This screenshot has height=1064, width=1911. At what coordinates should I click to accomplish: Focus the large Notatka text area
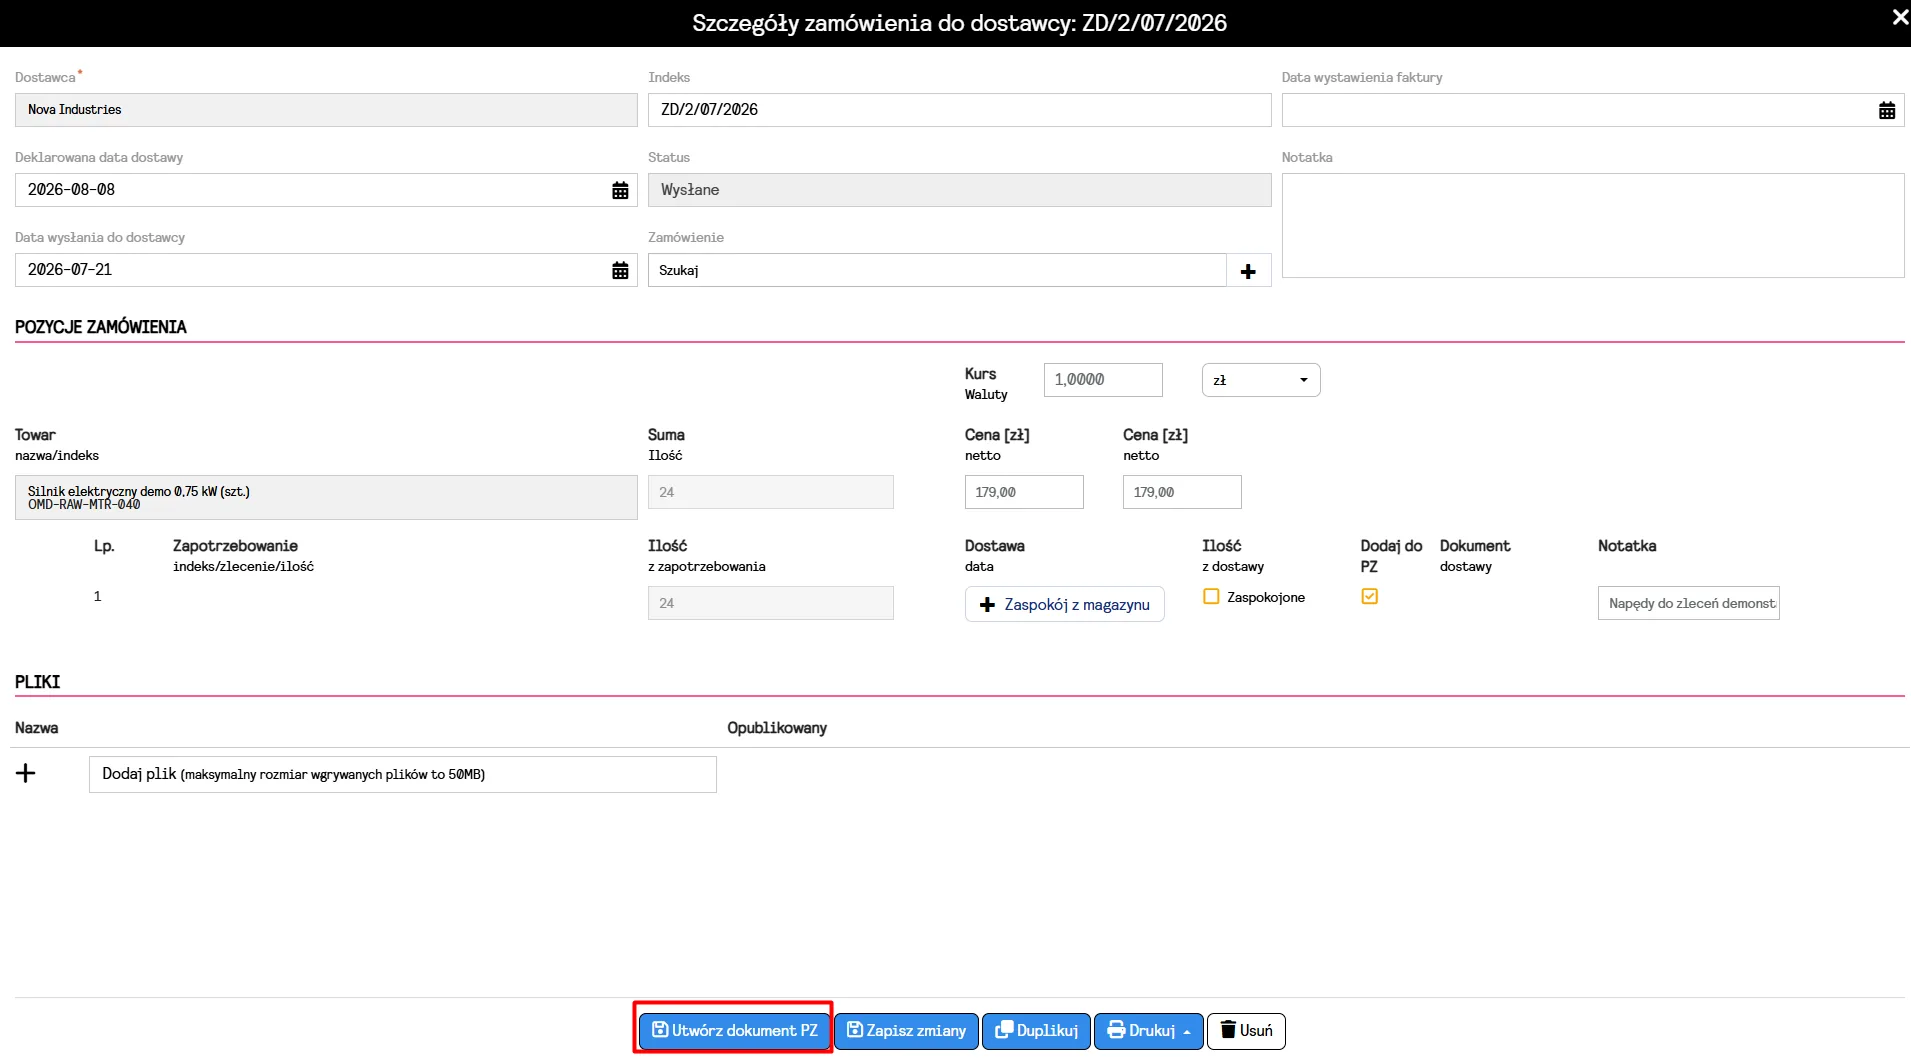pyautogui.click(x=1593, y=225)
